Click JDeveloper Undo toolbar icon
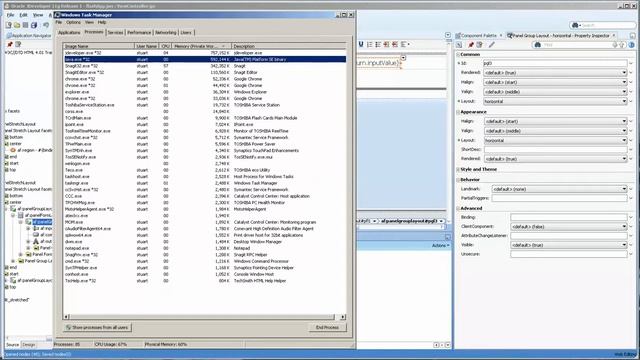 46,25
